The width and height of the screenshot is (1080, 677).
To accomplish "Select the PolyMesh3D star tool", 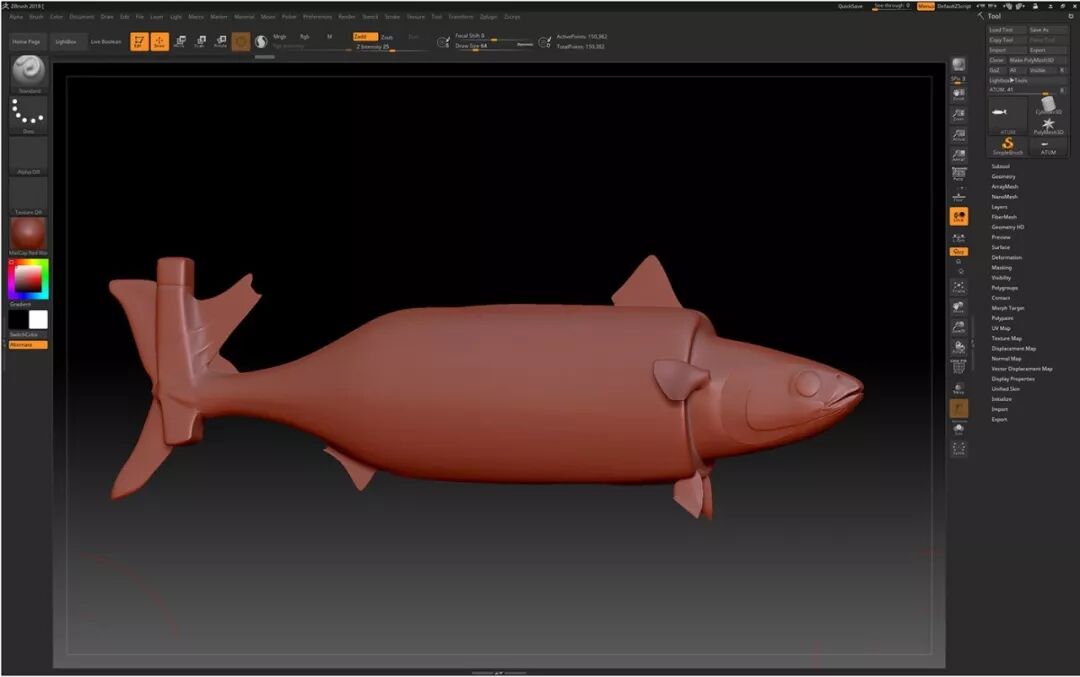I will pyautogui.click(x=1048, y=125).
